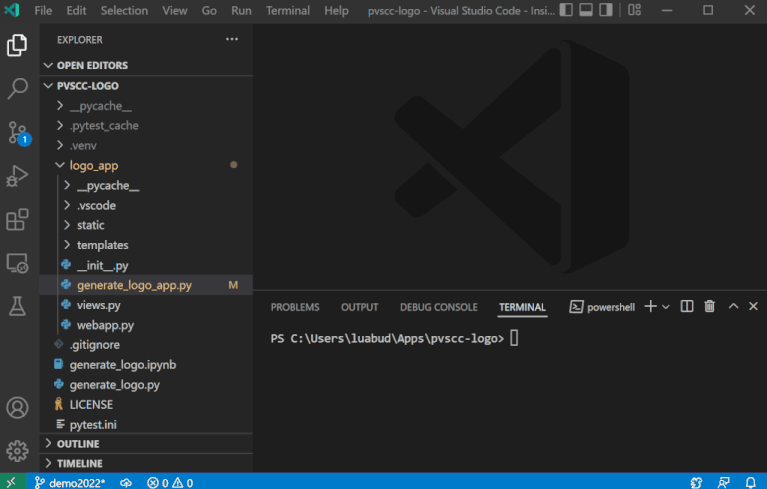Viewport: 767px width, 489px height.
Task: Collapse the logo_app folder
Action: [x=146, y=165]
